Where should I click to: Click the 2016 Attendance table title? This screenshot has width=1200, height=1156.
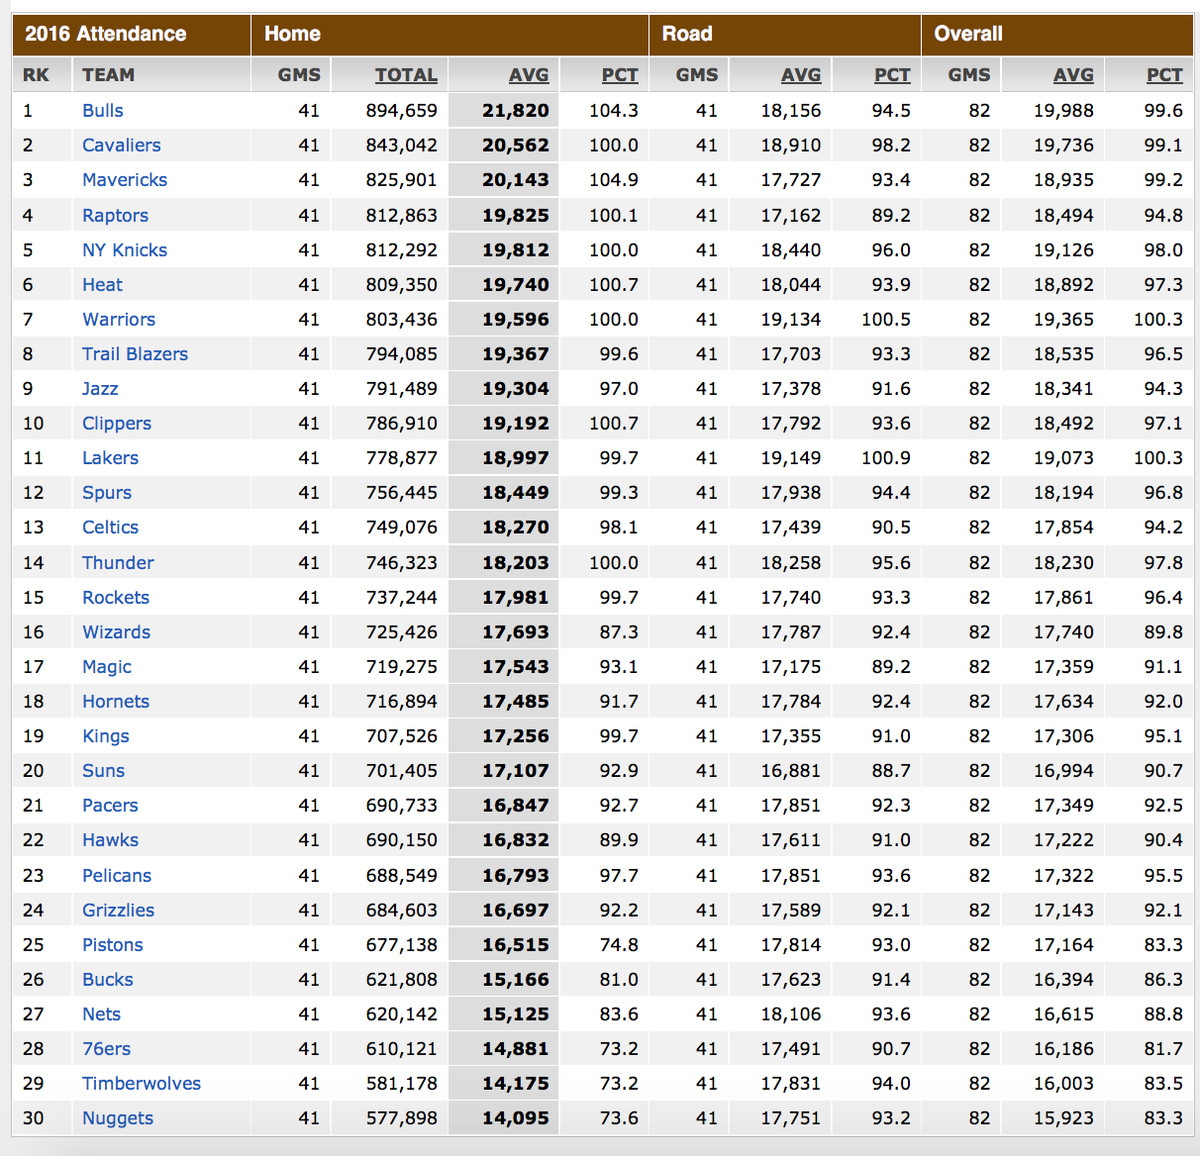tap(105, 34)
